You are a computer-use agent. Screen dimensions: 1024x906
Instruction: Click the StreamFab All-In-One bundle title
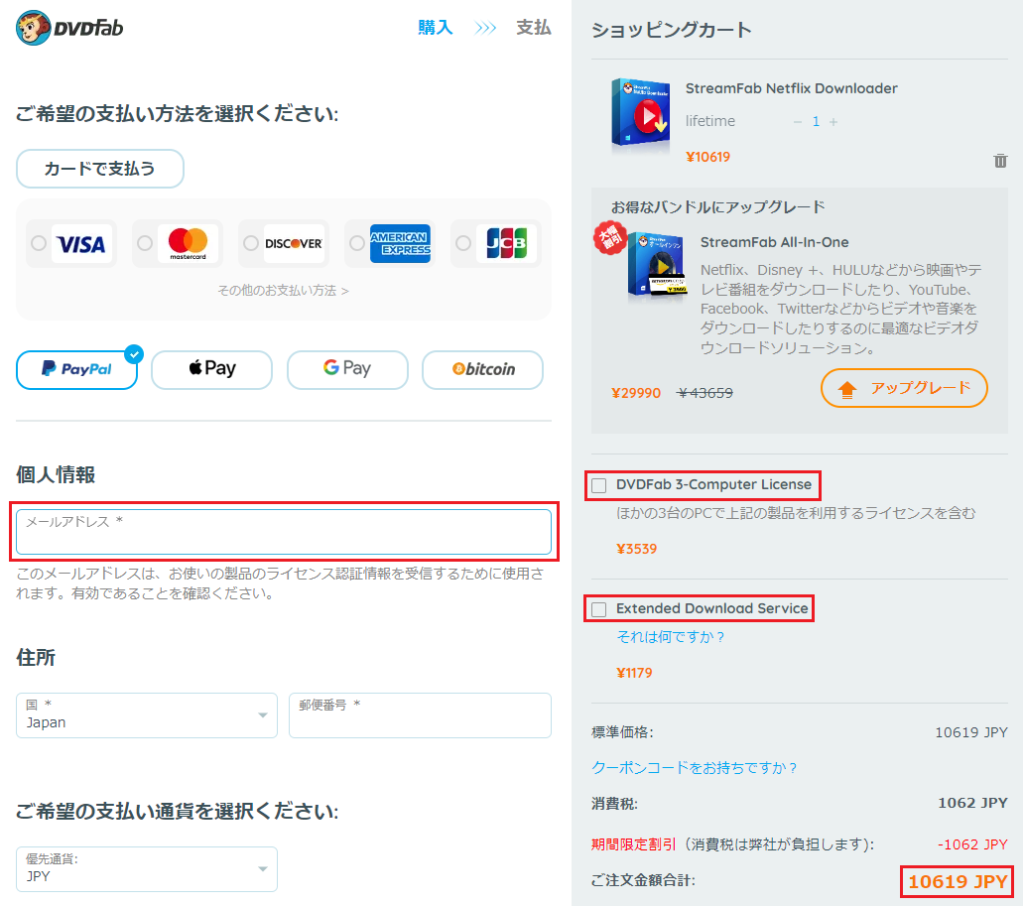pos(775,242)
